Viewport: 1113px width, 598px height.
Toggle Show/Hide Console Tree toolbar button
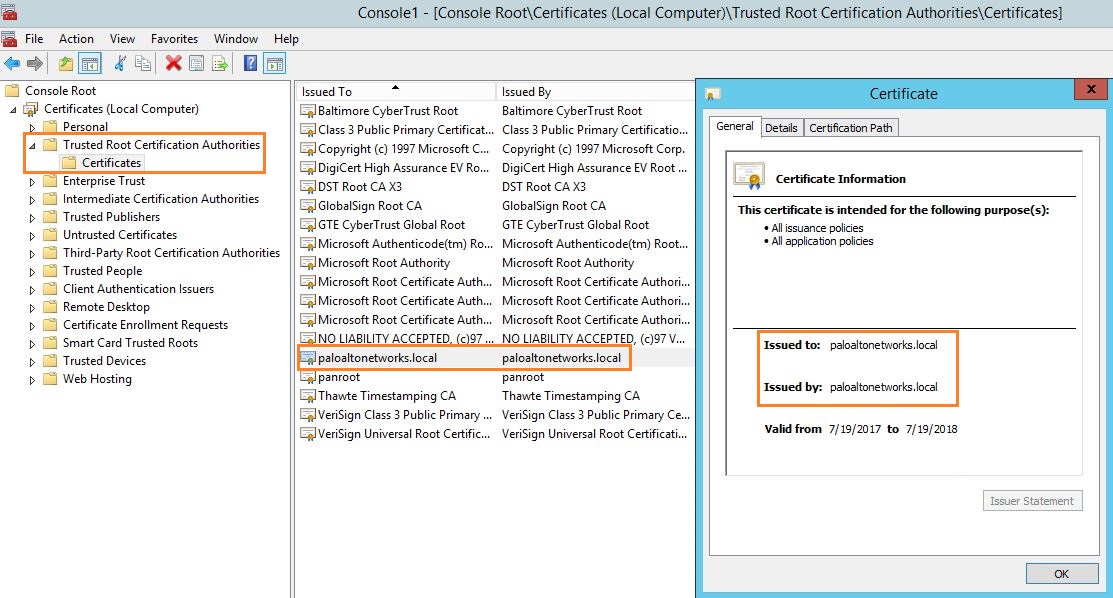point(90,64)
